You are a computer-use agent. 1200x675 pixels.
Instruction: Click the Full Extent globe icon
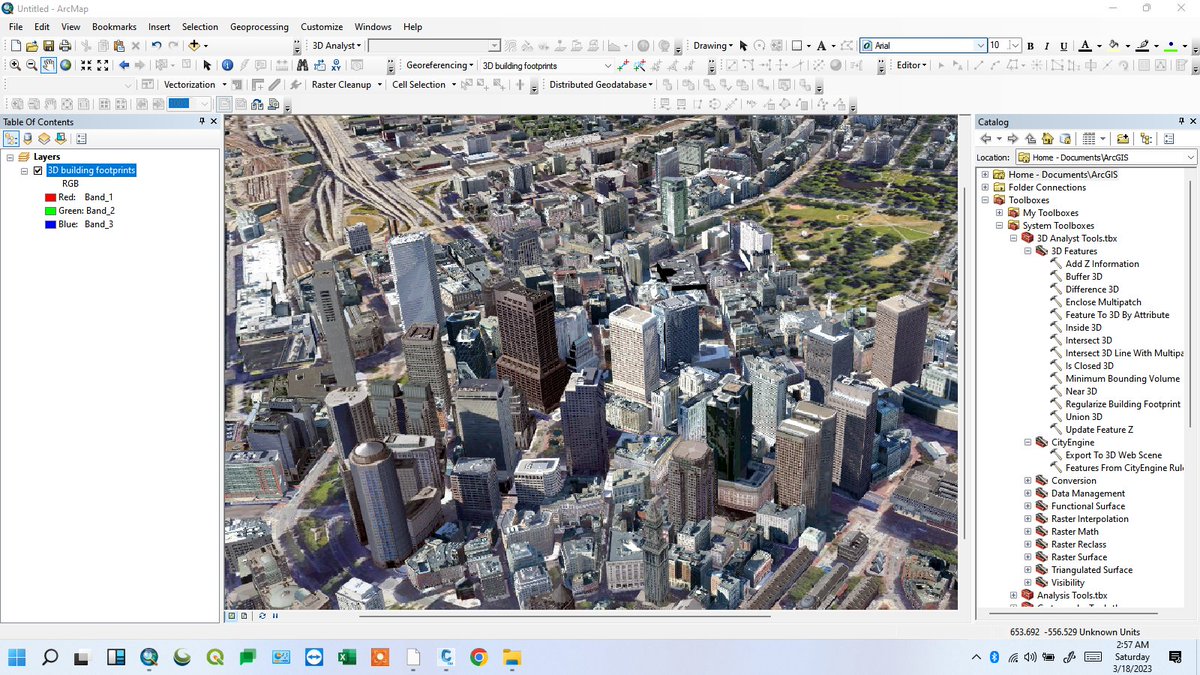65,65
